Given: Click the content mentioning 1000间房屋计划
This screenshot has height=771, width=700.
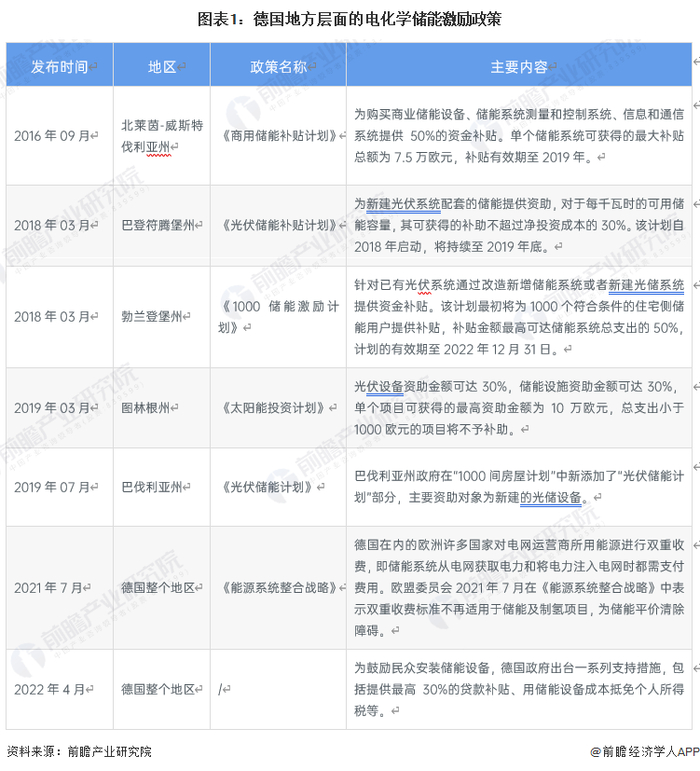Looking at the screenshot, I should click(x=519, y=487).
